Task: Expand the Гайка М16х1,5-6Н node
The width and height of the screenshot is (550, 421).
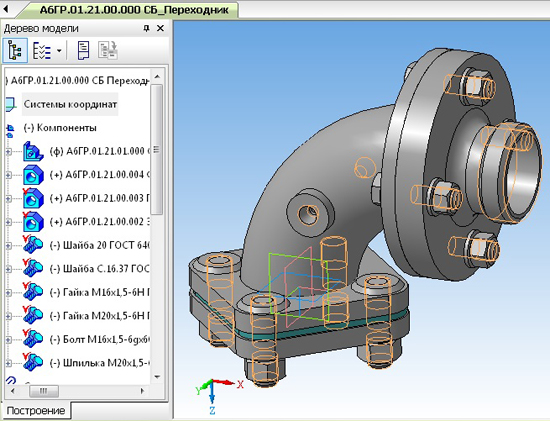Action: tap(8, 293)
